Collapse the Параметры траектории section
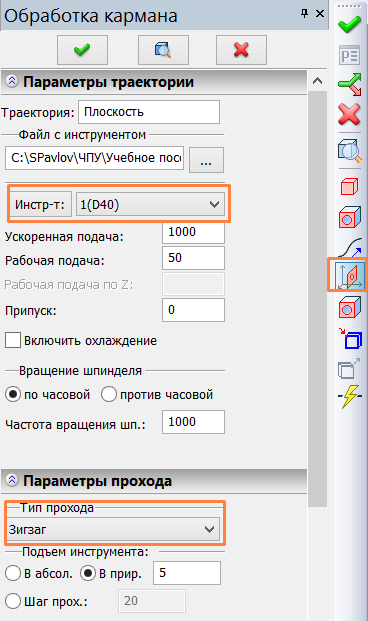Viewport: 368px width, 621px height. coord(12,82)
